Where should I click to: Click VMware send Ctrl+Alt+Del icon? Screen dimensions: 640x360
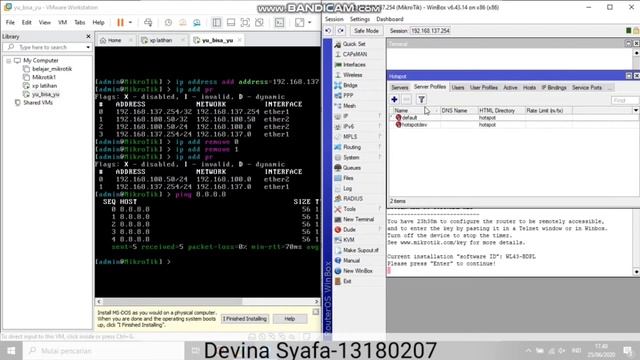tap(148, 22)
